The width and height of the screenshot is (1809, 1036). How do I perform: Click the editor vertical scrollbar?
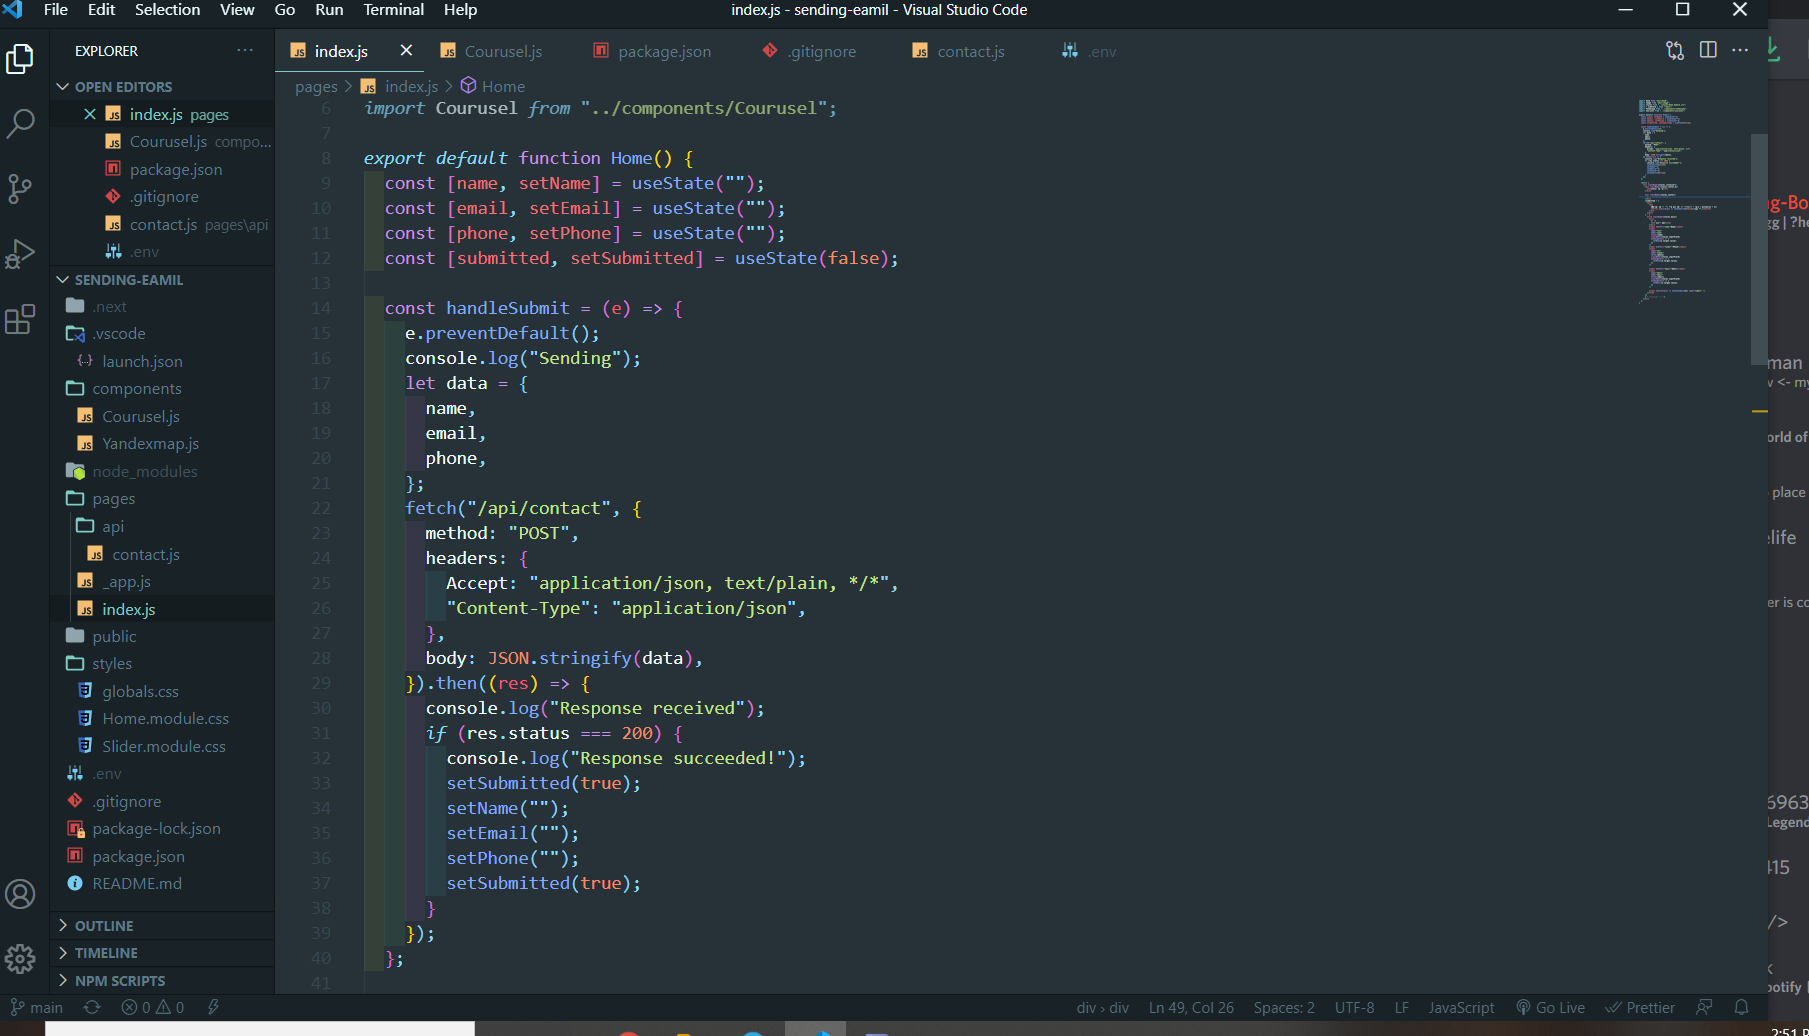(x=1759, y=250)
